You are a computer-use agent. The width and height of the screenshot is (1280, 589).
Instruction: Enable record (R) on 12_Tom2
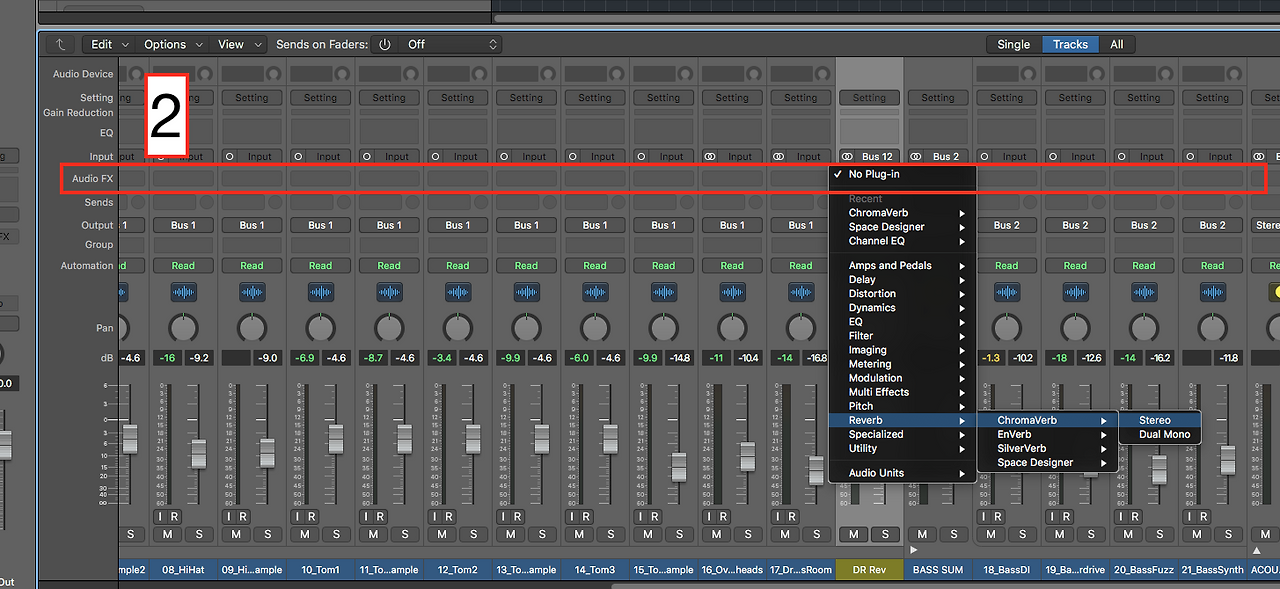pyautogui.click(x=449, y=516)
